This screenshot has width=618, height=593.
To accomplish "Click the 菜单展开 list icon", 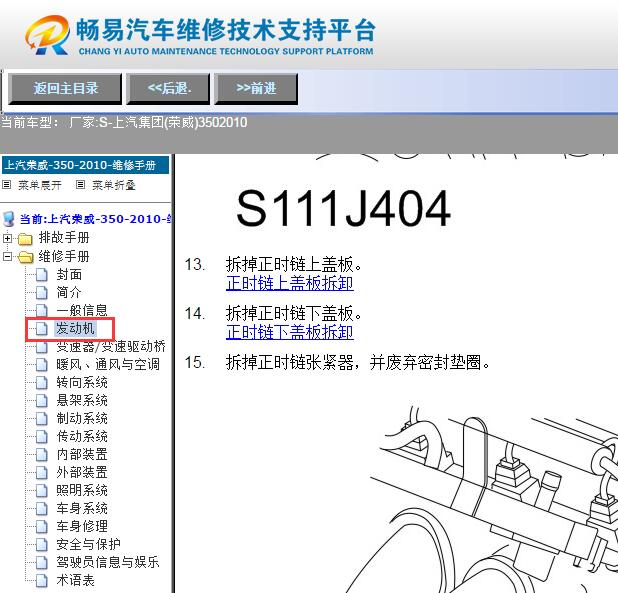I will pyautogui.click(x=6, y=184).
